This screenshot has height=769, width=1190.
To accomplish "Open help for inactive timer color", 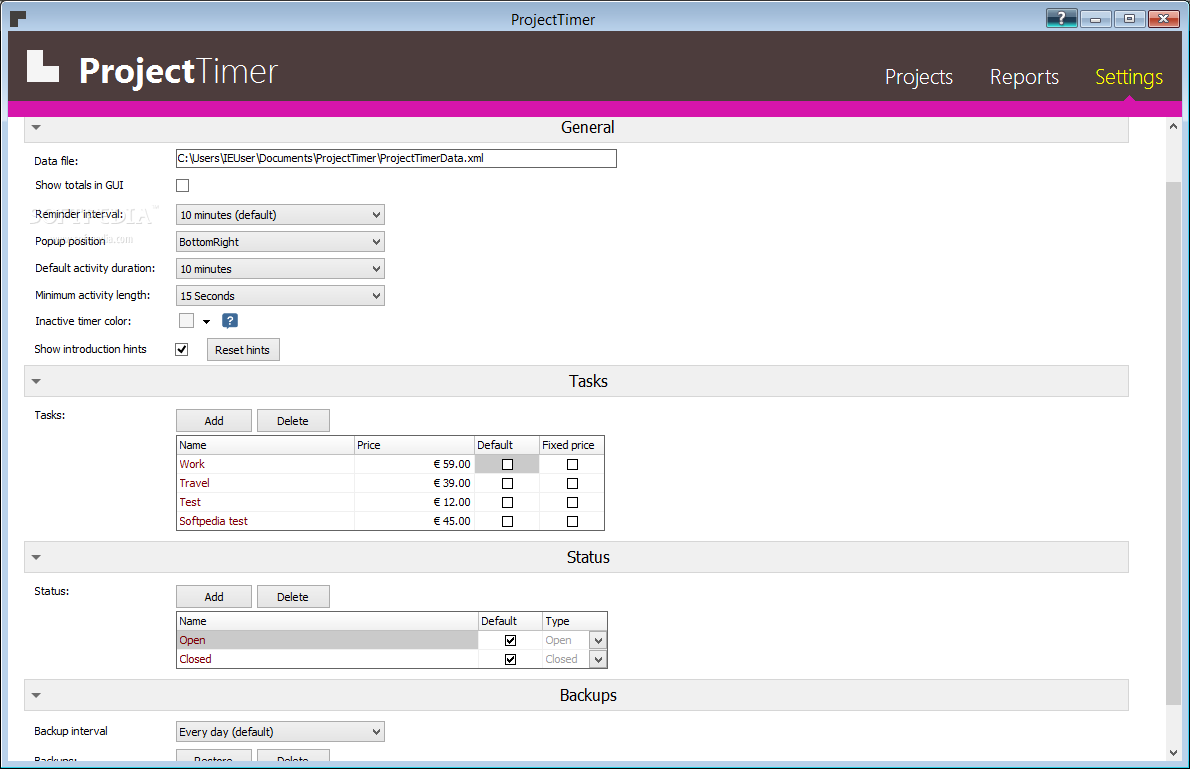I will [230, 320].
